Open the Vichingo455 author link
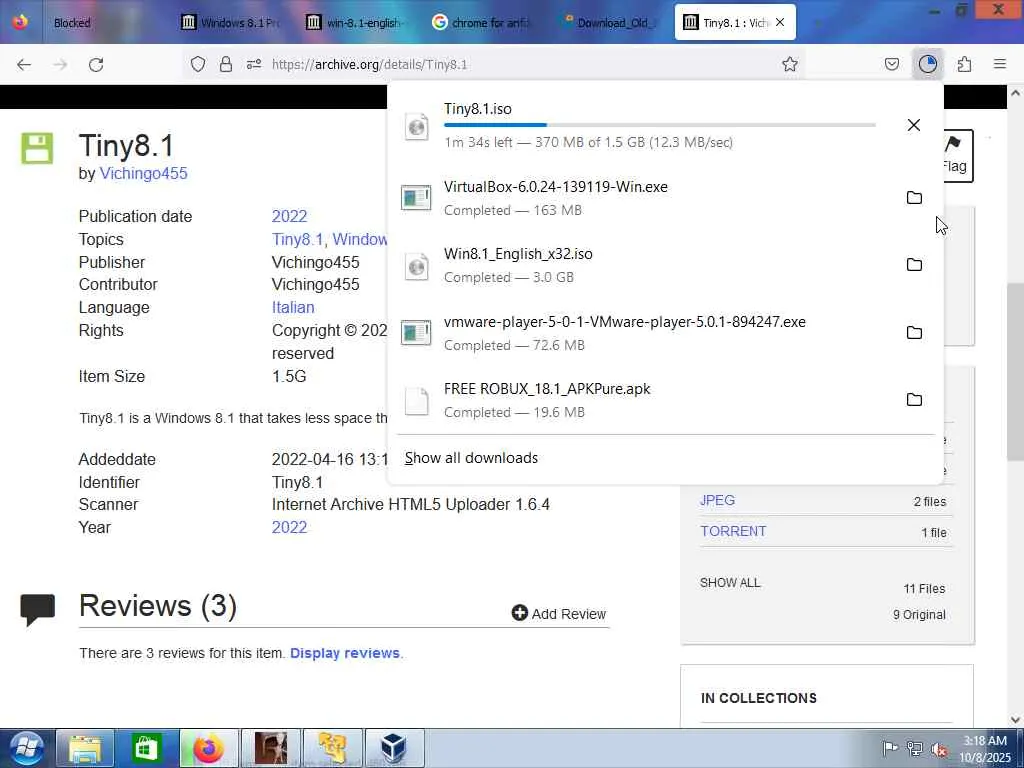The image size is (1024, 768). [x=143, y=173]
